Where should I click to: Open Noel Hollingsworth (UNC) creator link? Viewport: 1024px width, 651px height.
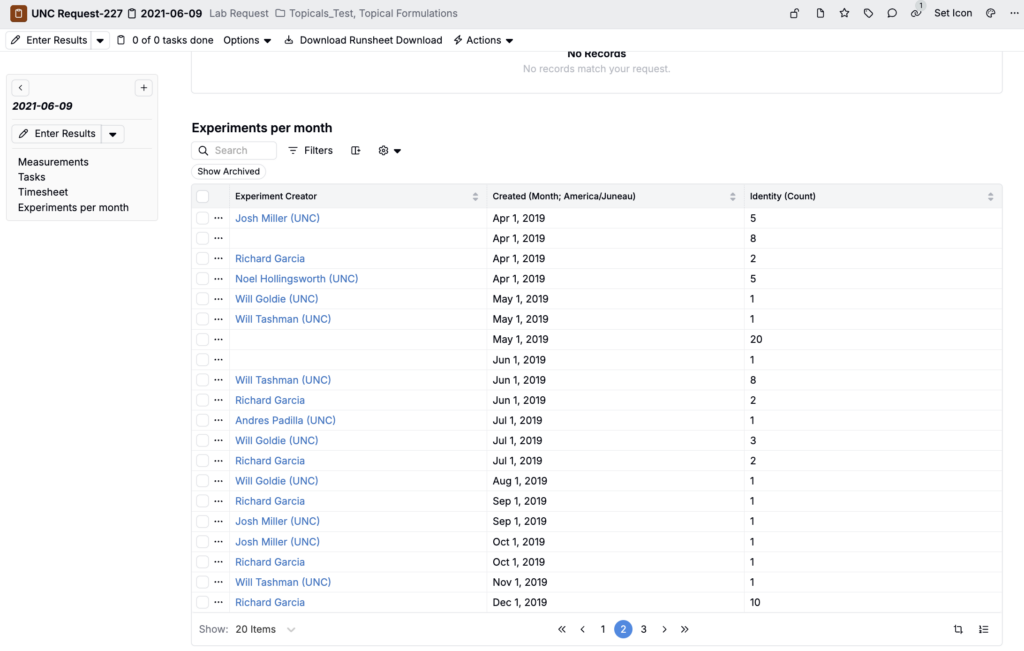tap(296, 279)
